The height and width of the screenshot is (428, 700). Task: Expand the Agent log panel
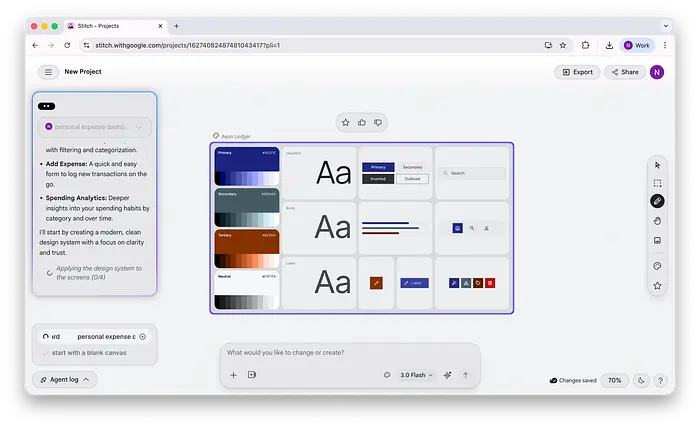coord(65,380)
